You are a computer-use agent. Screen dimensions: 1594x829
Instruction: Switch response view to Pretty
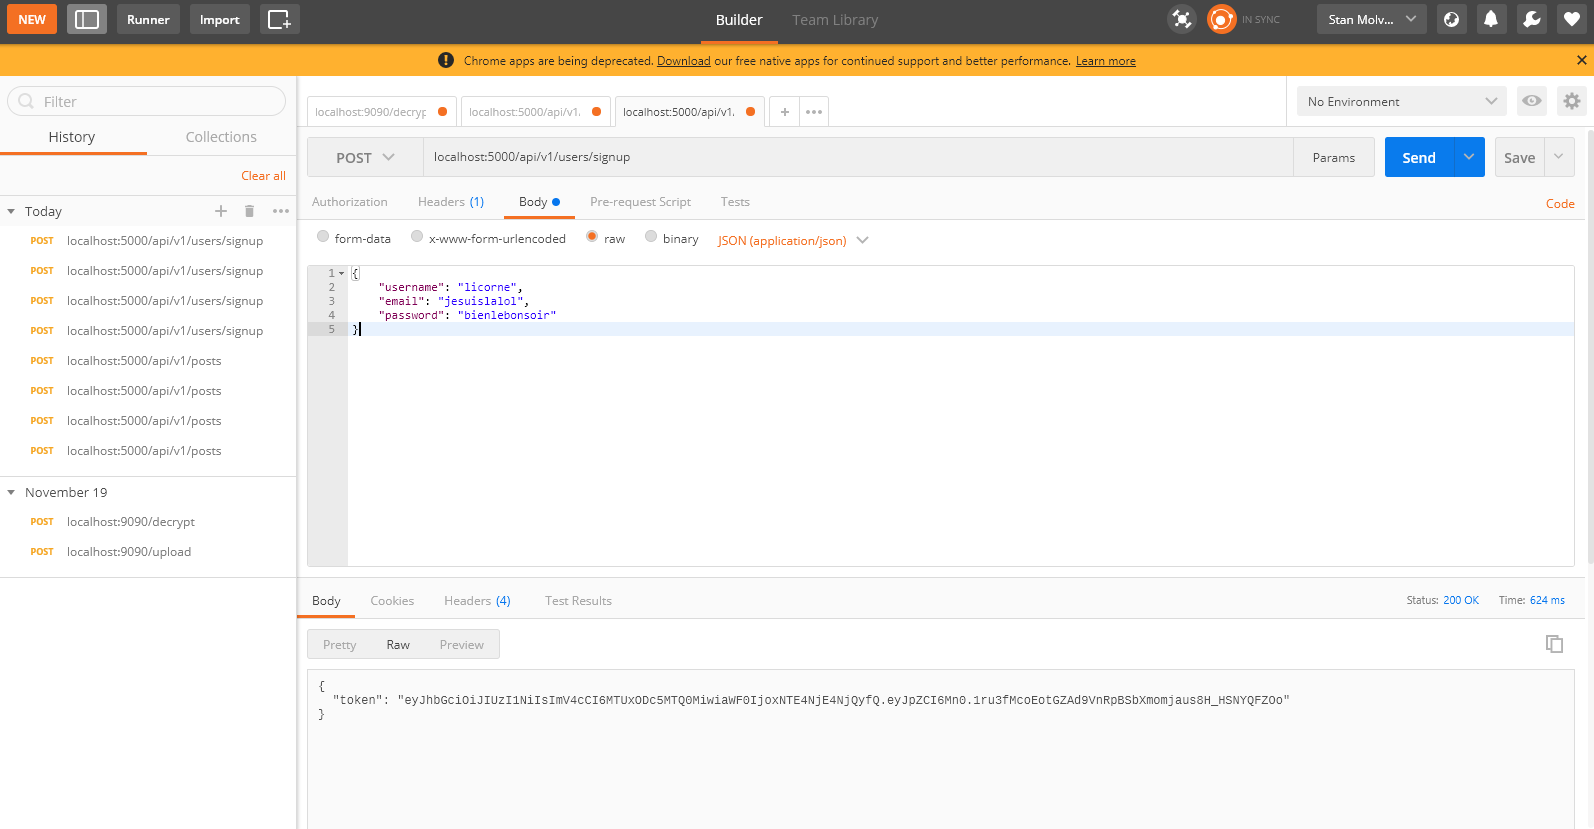click(x=339, y=645)
